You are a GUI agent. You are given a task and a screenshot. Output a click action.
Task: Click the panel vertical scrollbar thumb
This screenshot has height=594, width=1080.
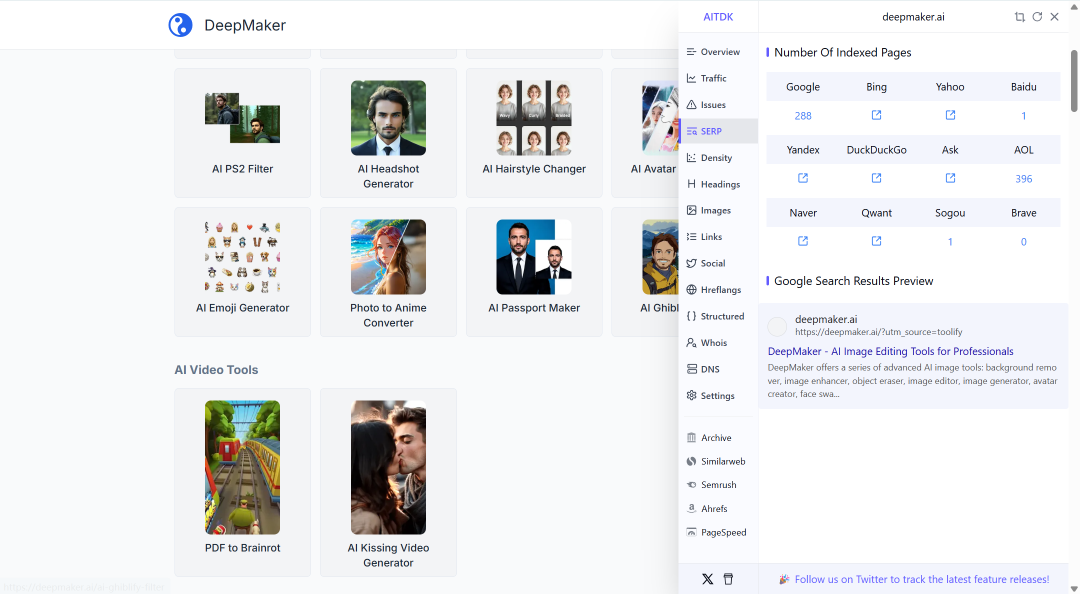[x=1074, y=81]
